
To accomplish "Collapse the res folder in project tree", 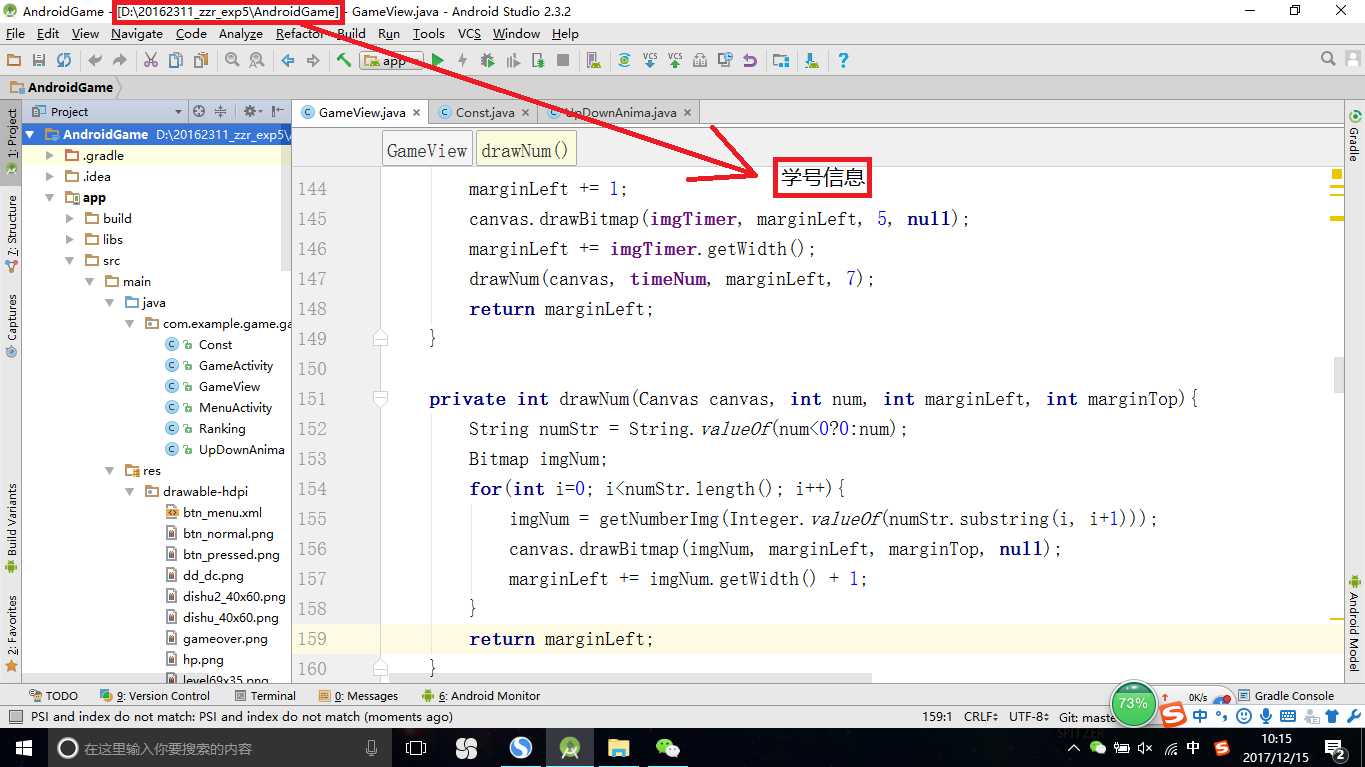I will click(x=110, y=471).
